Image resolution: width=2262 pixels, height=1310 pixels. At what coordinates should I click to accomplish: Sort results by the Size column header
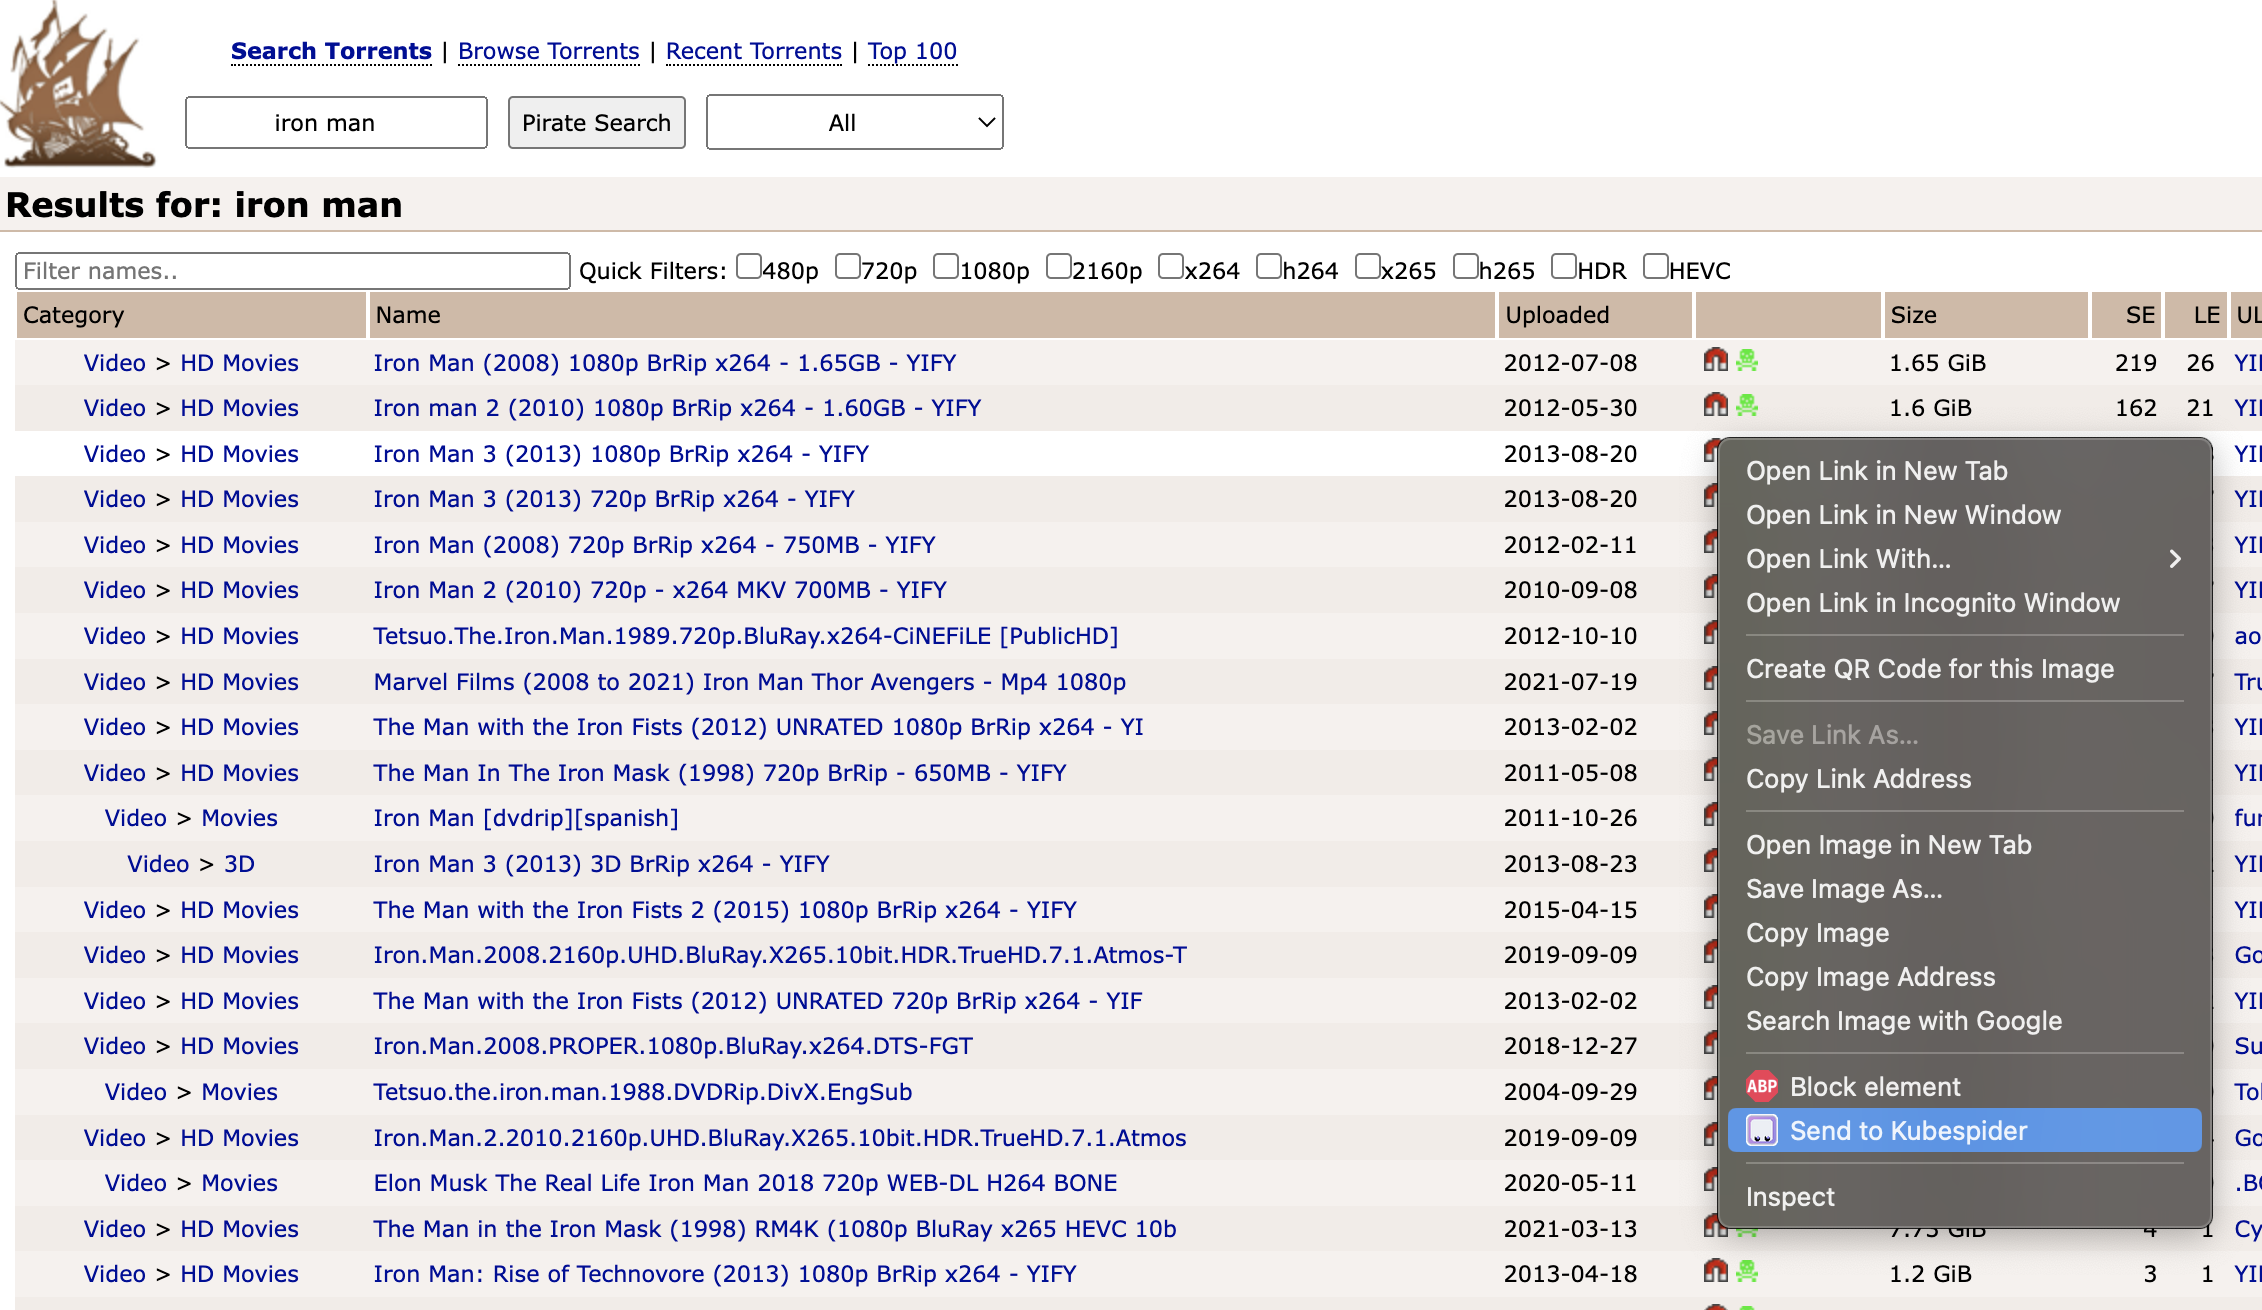1913,315
